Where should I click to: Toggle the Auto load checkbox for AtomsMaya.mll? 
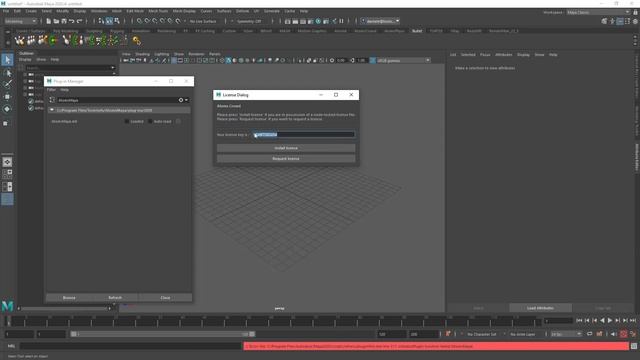coord(150,121)
